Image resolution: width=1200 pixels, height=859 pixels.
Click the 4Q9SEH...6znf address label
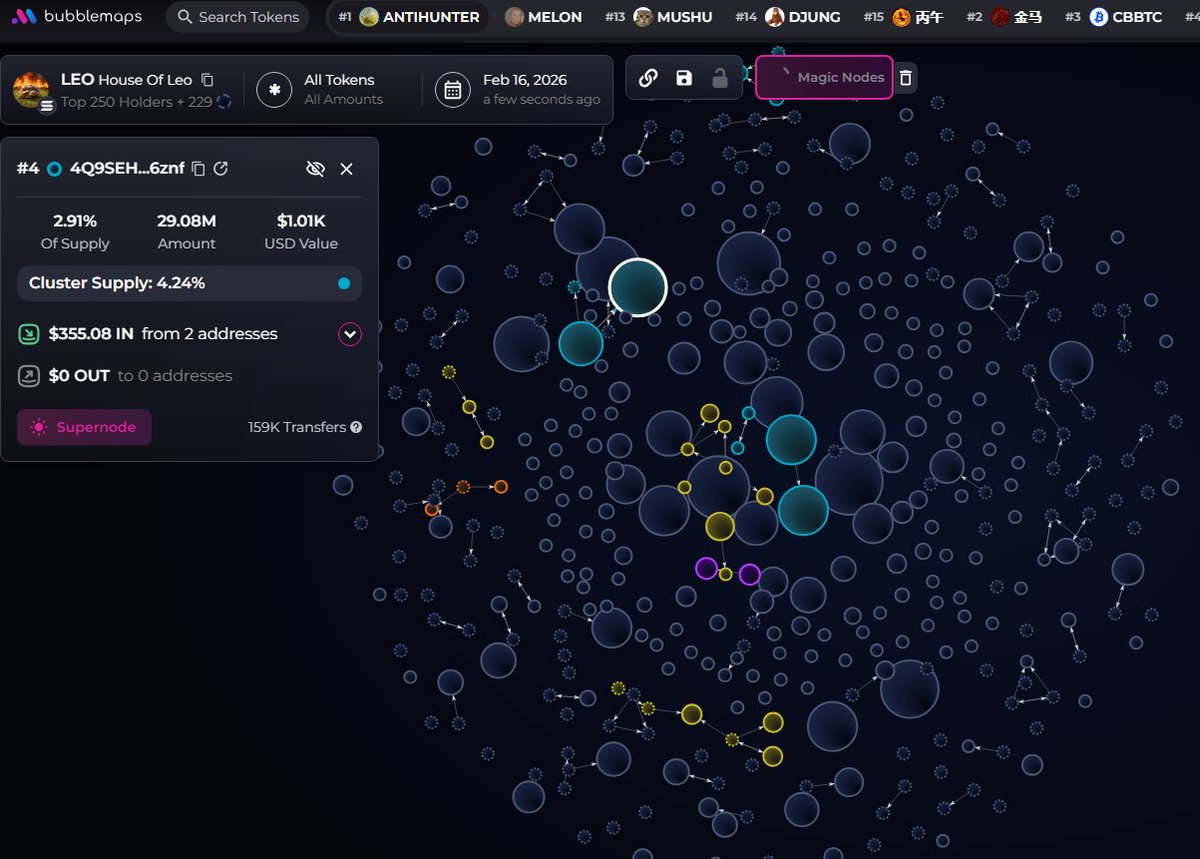tap(127, 169)
